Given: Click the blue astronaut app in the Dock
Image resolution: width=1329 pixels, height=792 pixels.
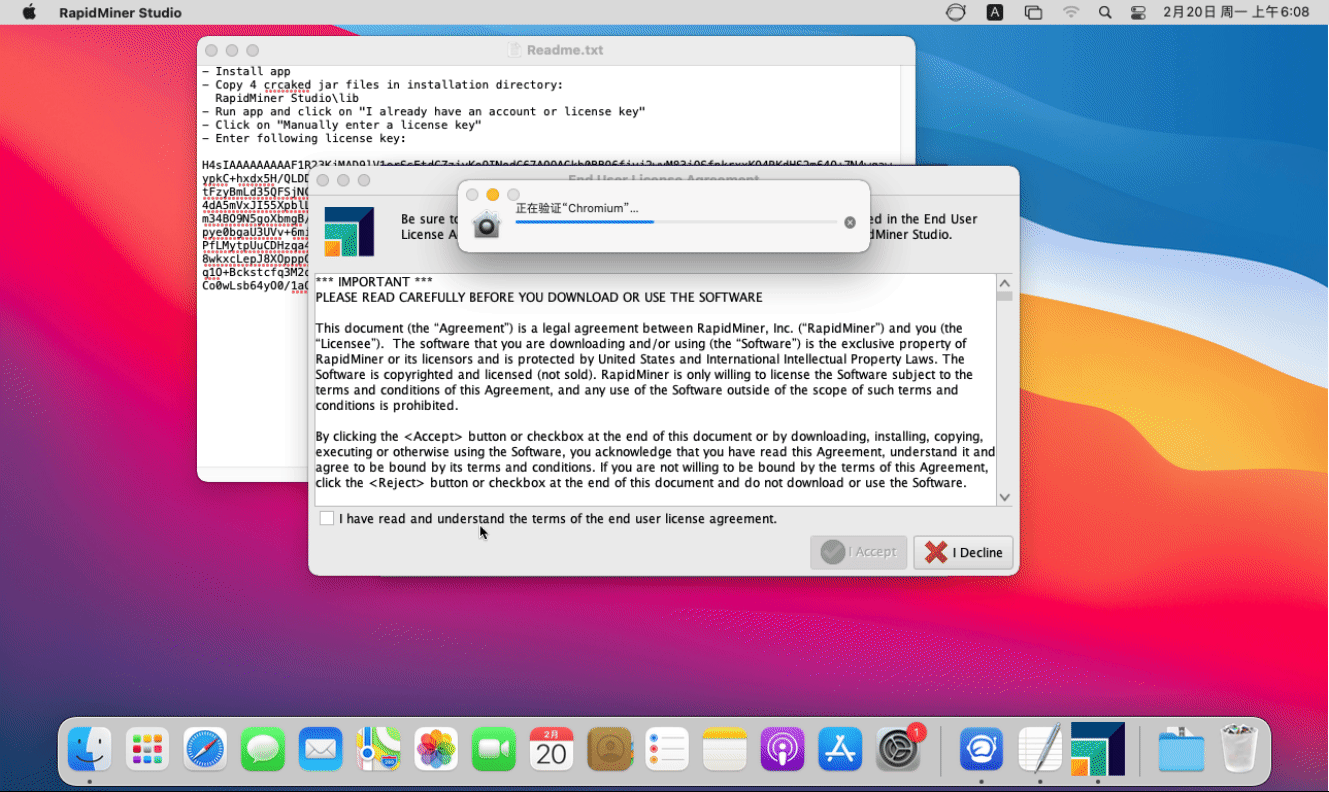Looking at the screenshot, I should tap(982, 749).
